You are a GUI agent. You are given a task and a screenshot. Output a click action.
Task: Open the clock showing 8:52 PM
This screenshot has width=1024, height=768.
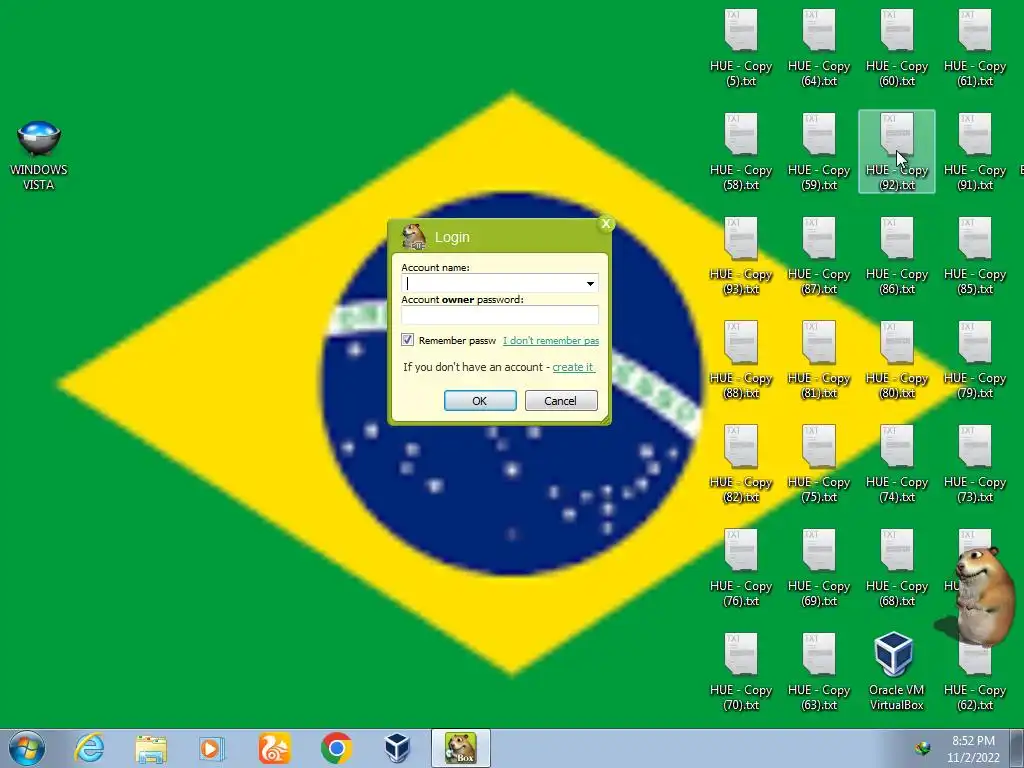(973, 748)
